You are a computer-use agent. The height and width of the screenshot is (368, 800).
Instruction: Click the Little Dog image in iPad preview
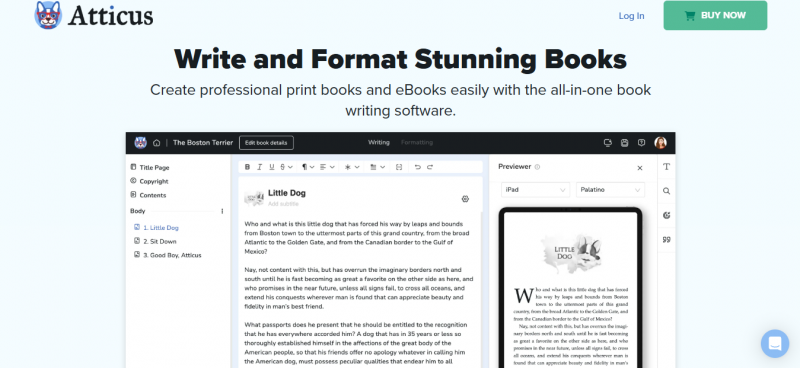(x=570, y=255)
